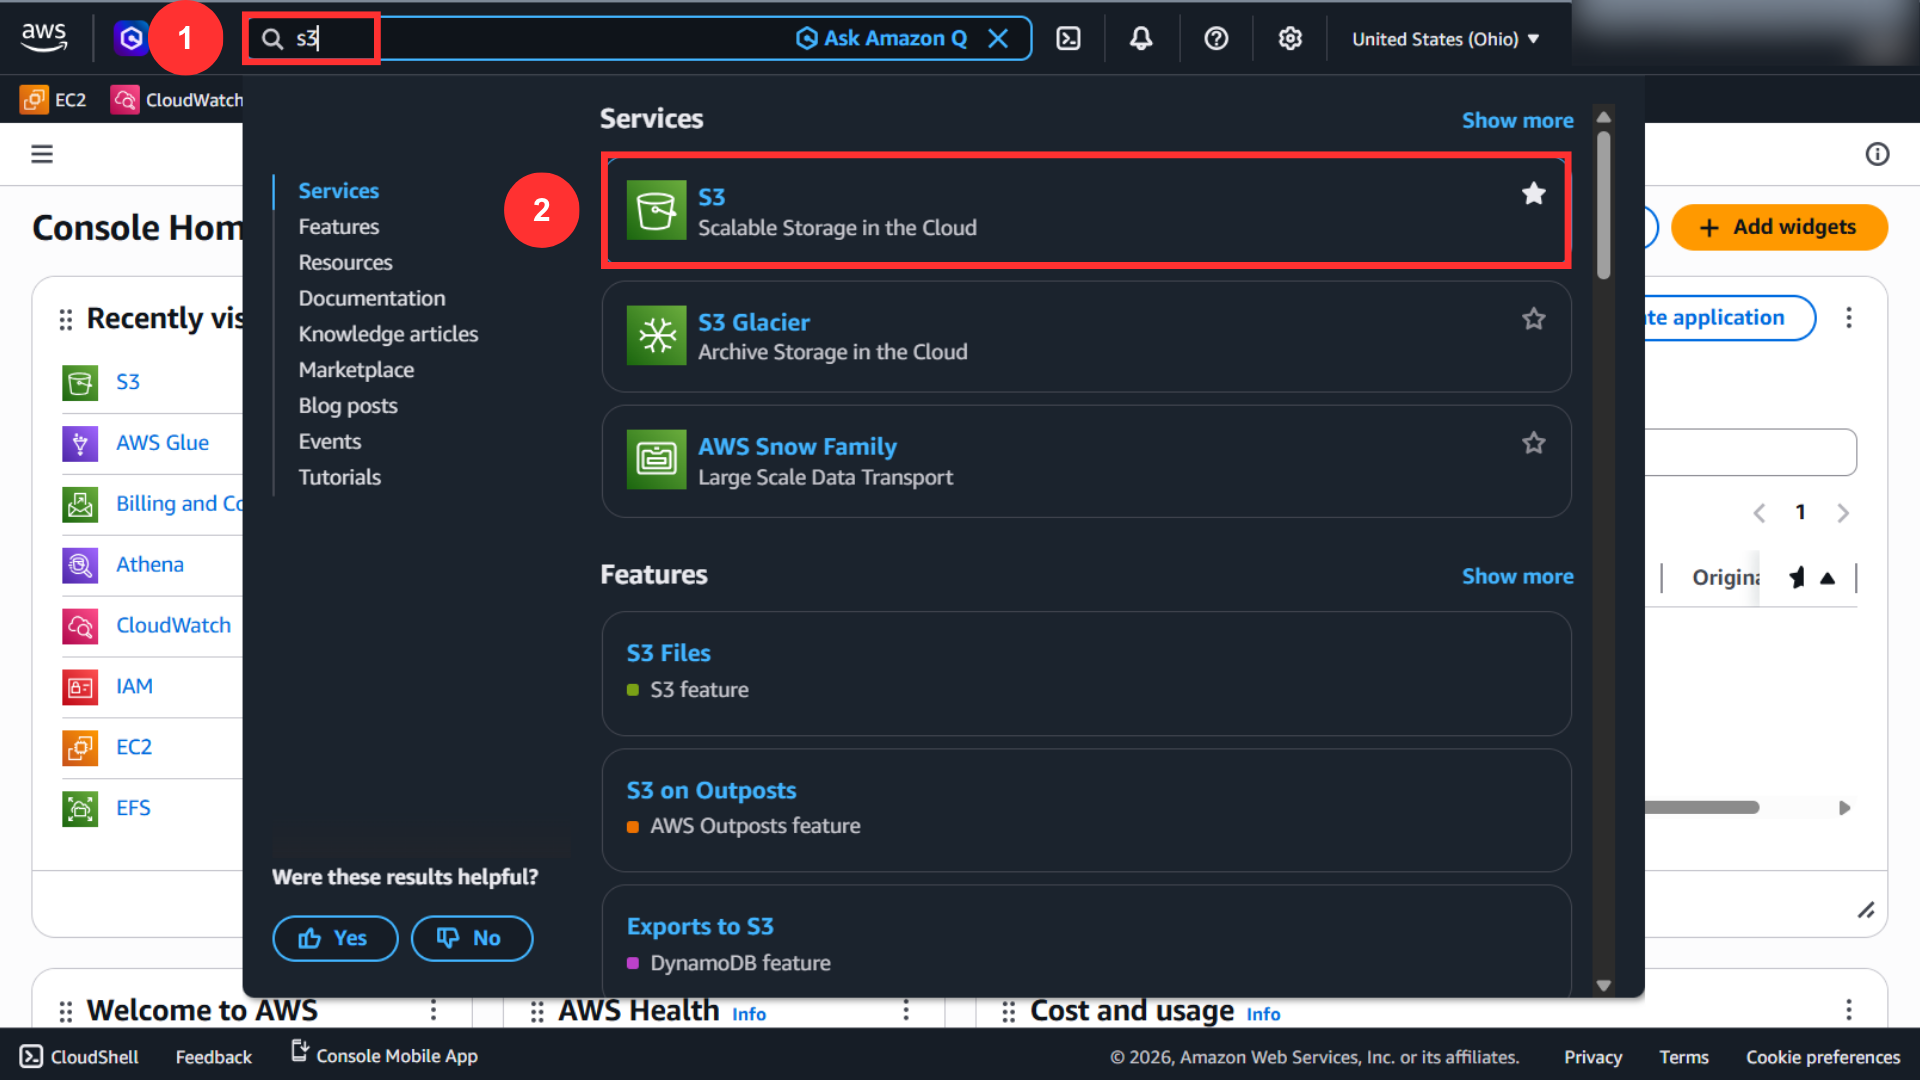Open AWS Glue in Recently visited
Image resolution: width=1920 pixels, height=1080 pixels.
click(x=162, y=443)
